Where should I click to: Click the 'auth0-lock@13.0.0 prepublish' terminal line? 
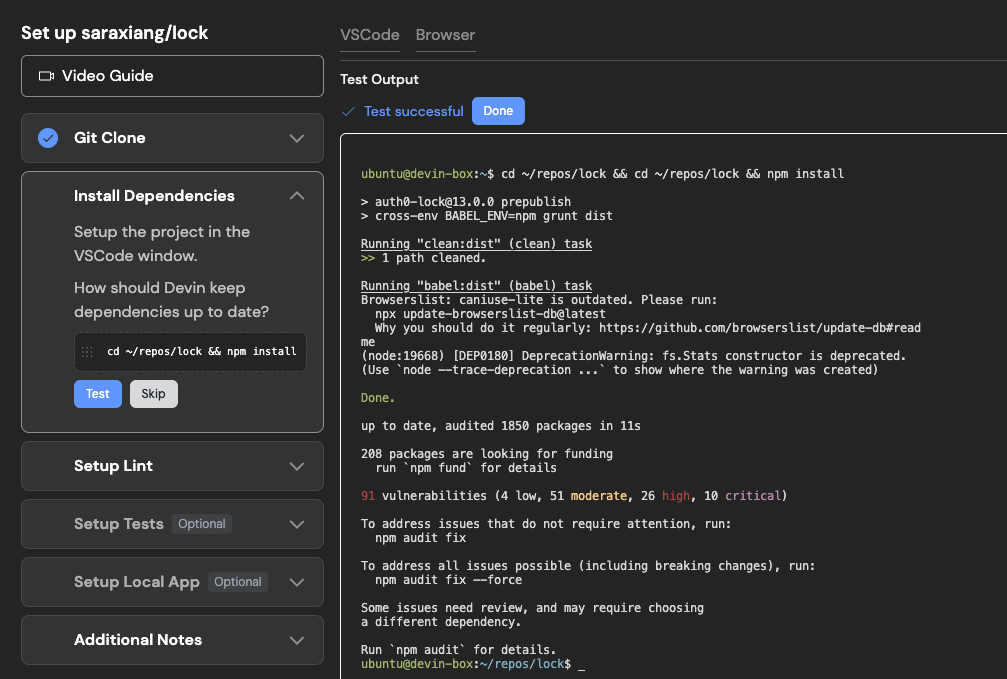466,202
